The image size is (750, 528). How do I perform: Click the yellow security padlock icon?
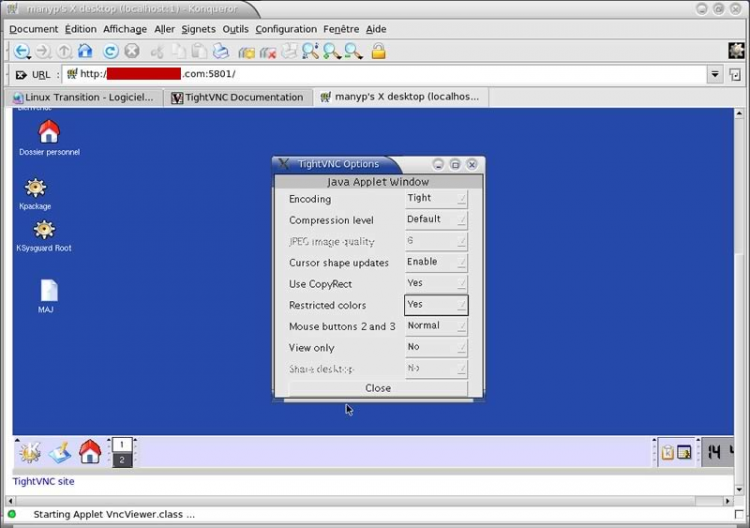click(378, 51)
